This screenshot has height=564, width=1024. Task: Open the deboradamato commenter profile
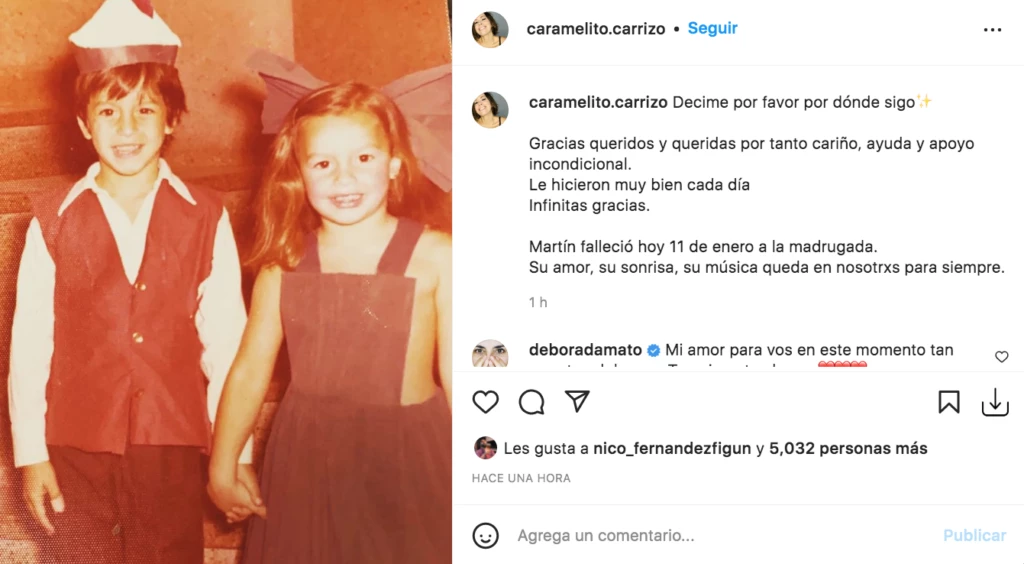click(585, 350)
